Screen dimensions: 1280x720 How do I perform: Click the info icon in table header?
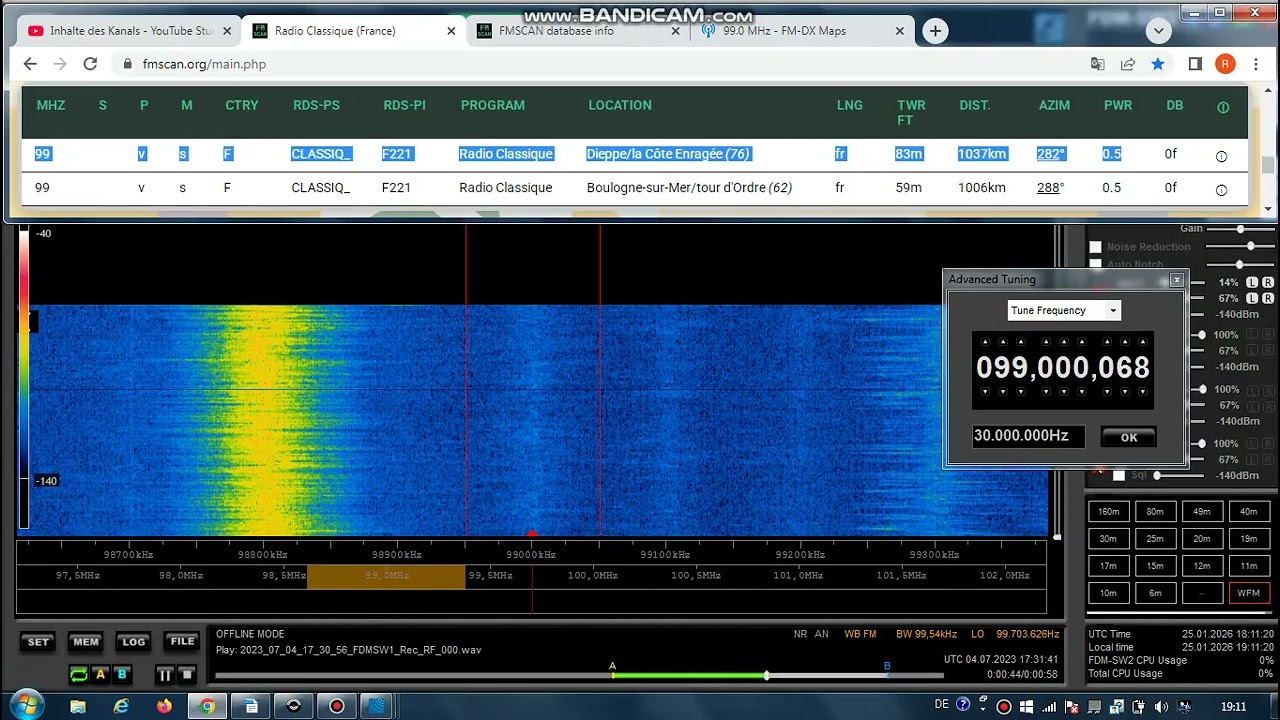click(x=1222, y=107)
